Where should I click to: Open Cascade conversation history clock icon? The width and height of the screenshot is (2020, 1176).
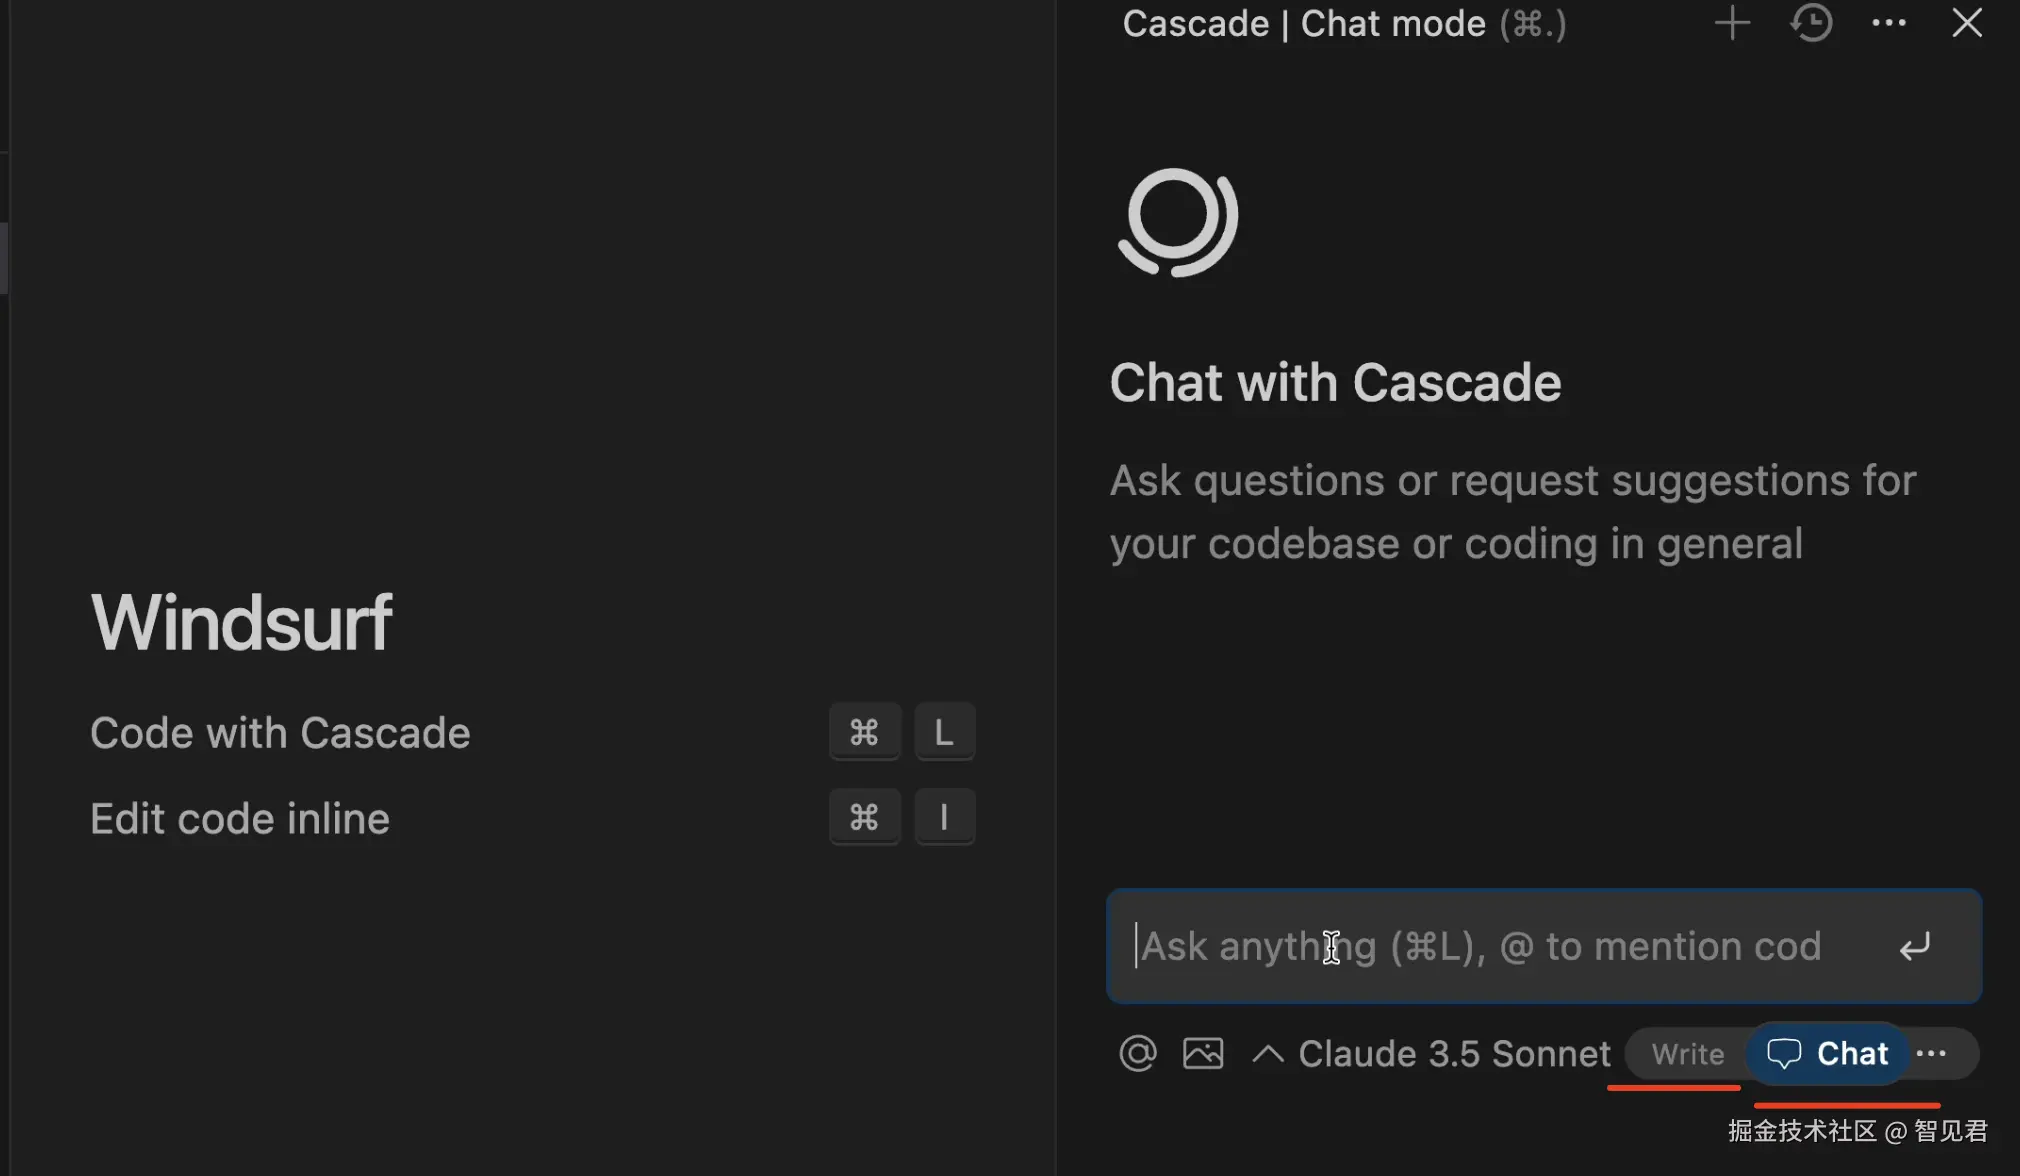[x=1811, y=23]
